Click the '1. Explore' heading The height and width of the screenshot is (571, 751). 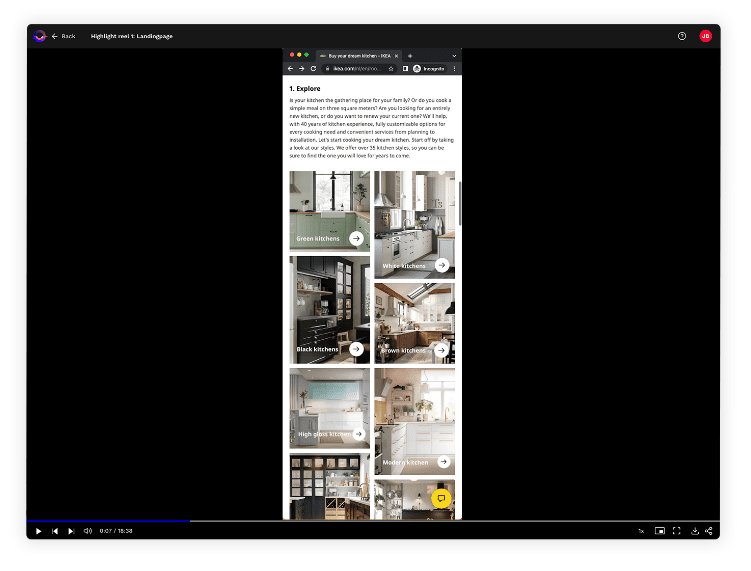point(305,89)
